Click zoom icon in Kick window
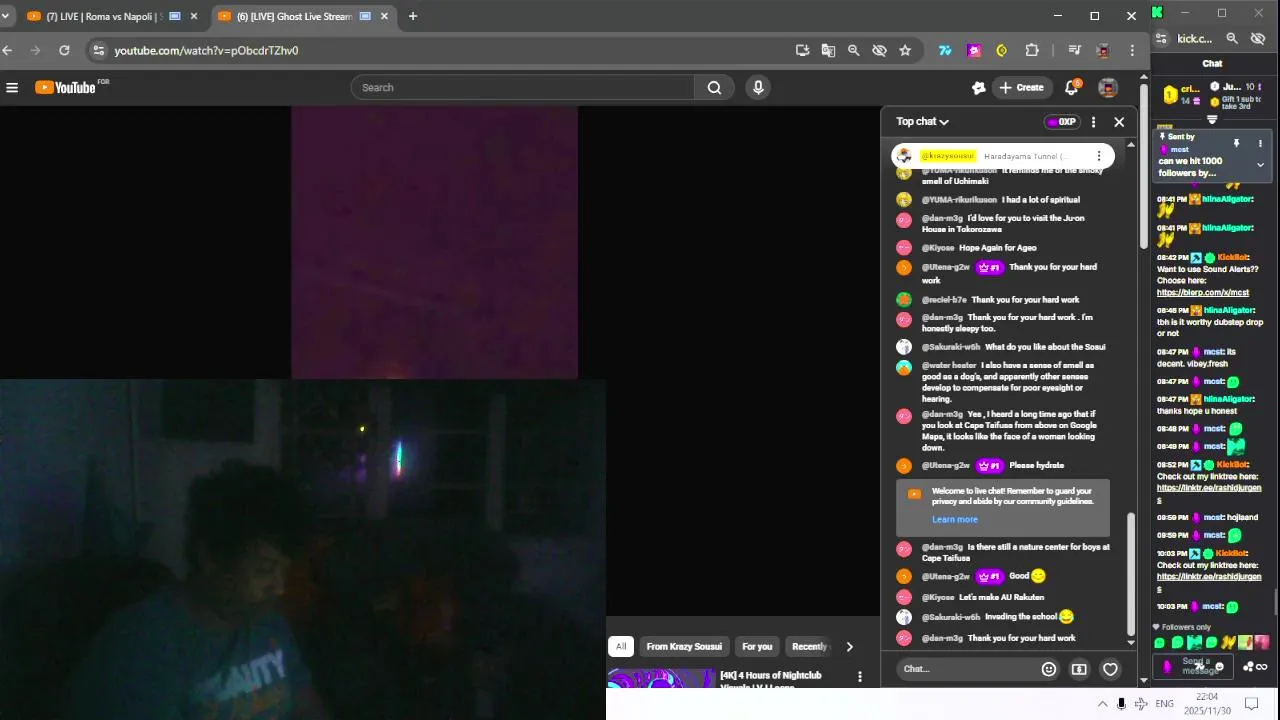 point(1232,39)
